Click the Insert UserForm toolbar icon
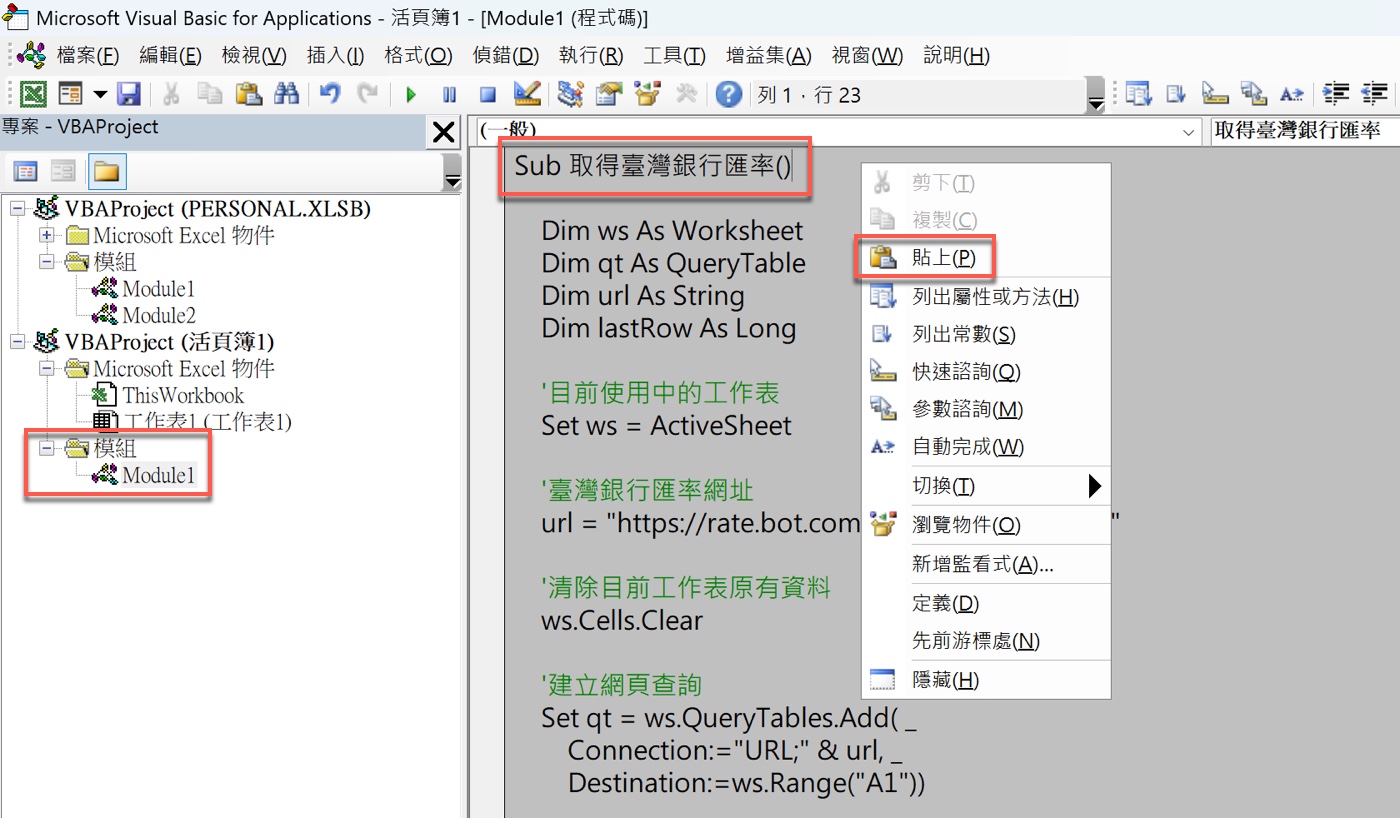This screenshot has height=818, width=1400. tap(70, 94)
